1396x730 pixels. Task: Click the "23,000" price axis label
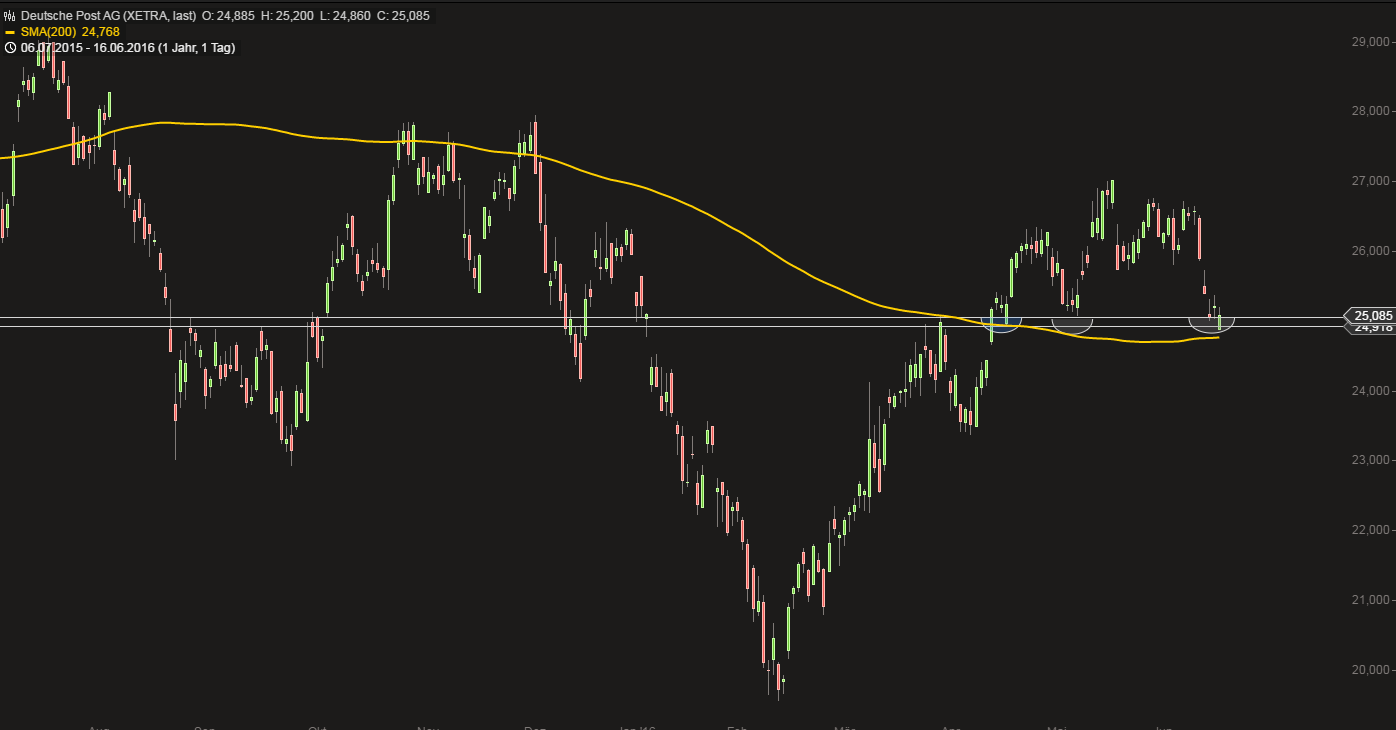tap(1370, 460)
